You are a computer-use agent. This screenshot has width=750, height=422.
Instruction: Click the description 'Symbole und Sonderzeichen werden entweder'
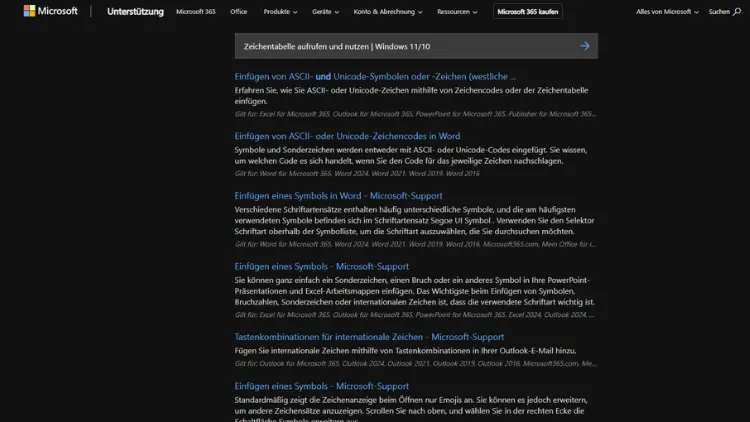pyautogui.click(x=410, y=155)
